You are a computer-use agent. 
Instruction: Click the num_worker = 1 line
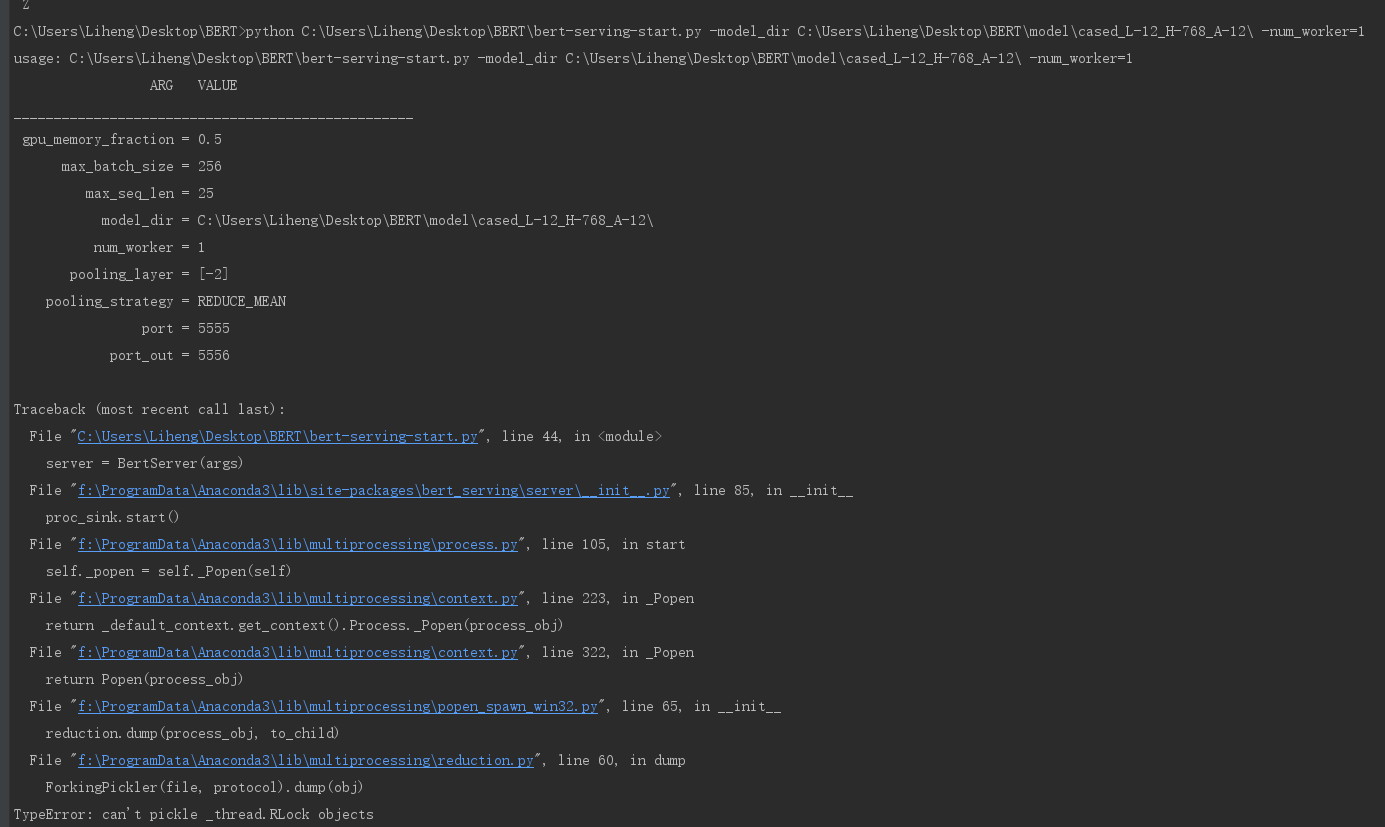[x=149, y=248]
